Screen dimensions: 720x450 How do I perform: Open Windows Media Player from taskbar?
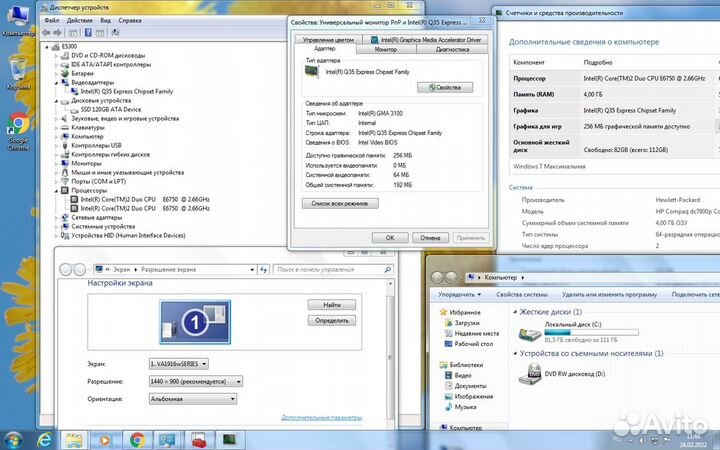[x=105, y=440]
